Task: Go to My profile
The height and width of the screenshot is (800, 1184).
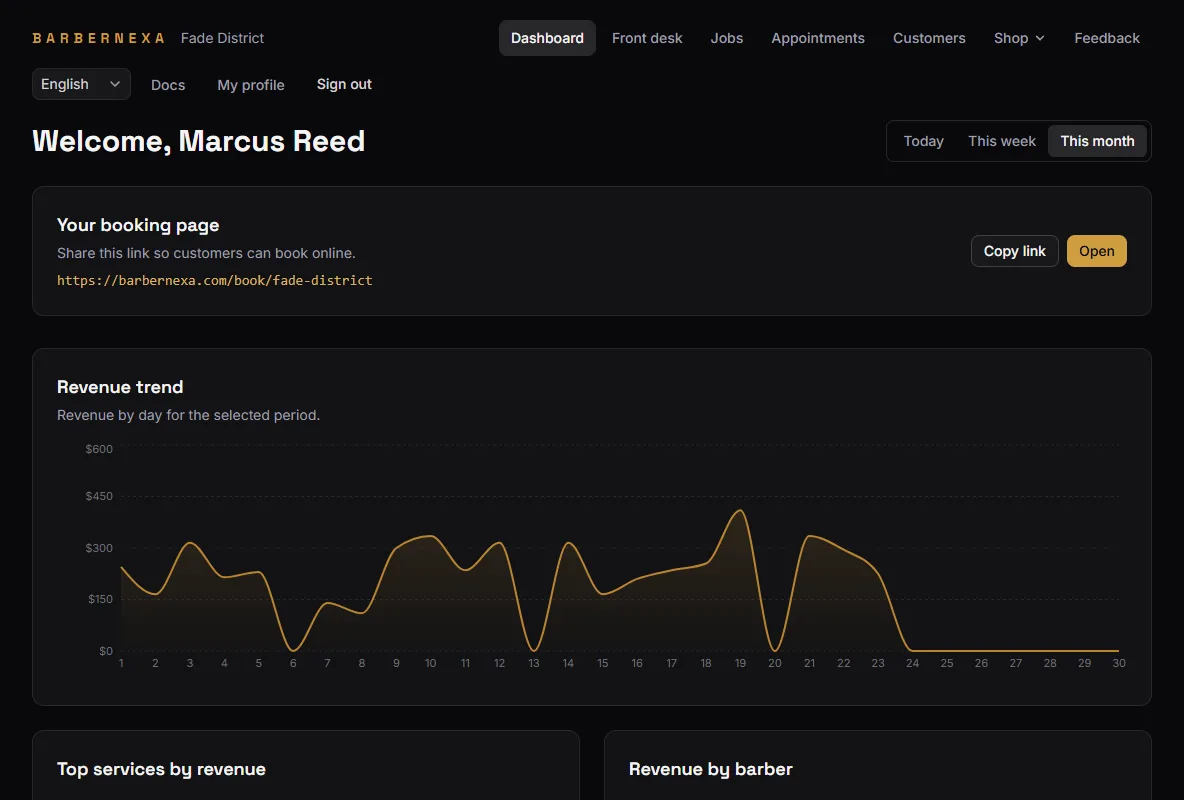Action: 251,85
